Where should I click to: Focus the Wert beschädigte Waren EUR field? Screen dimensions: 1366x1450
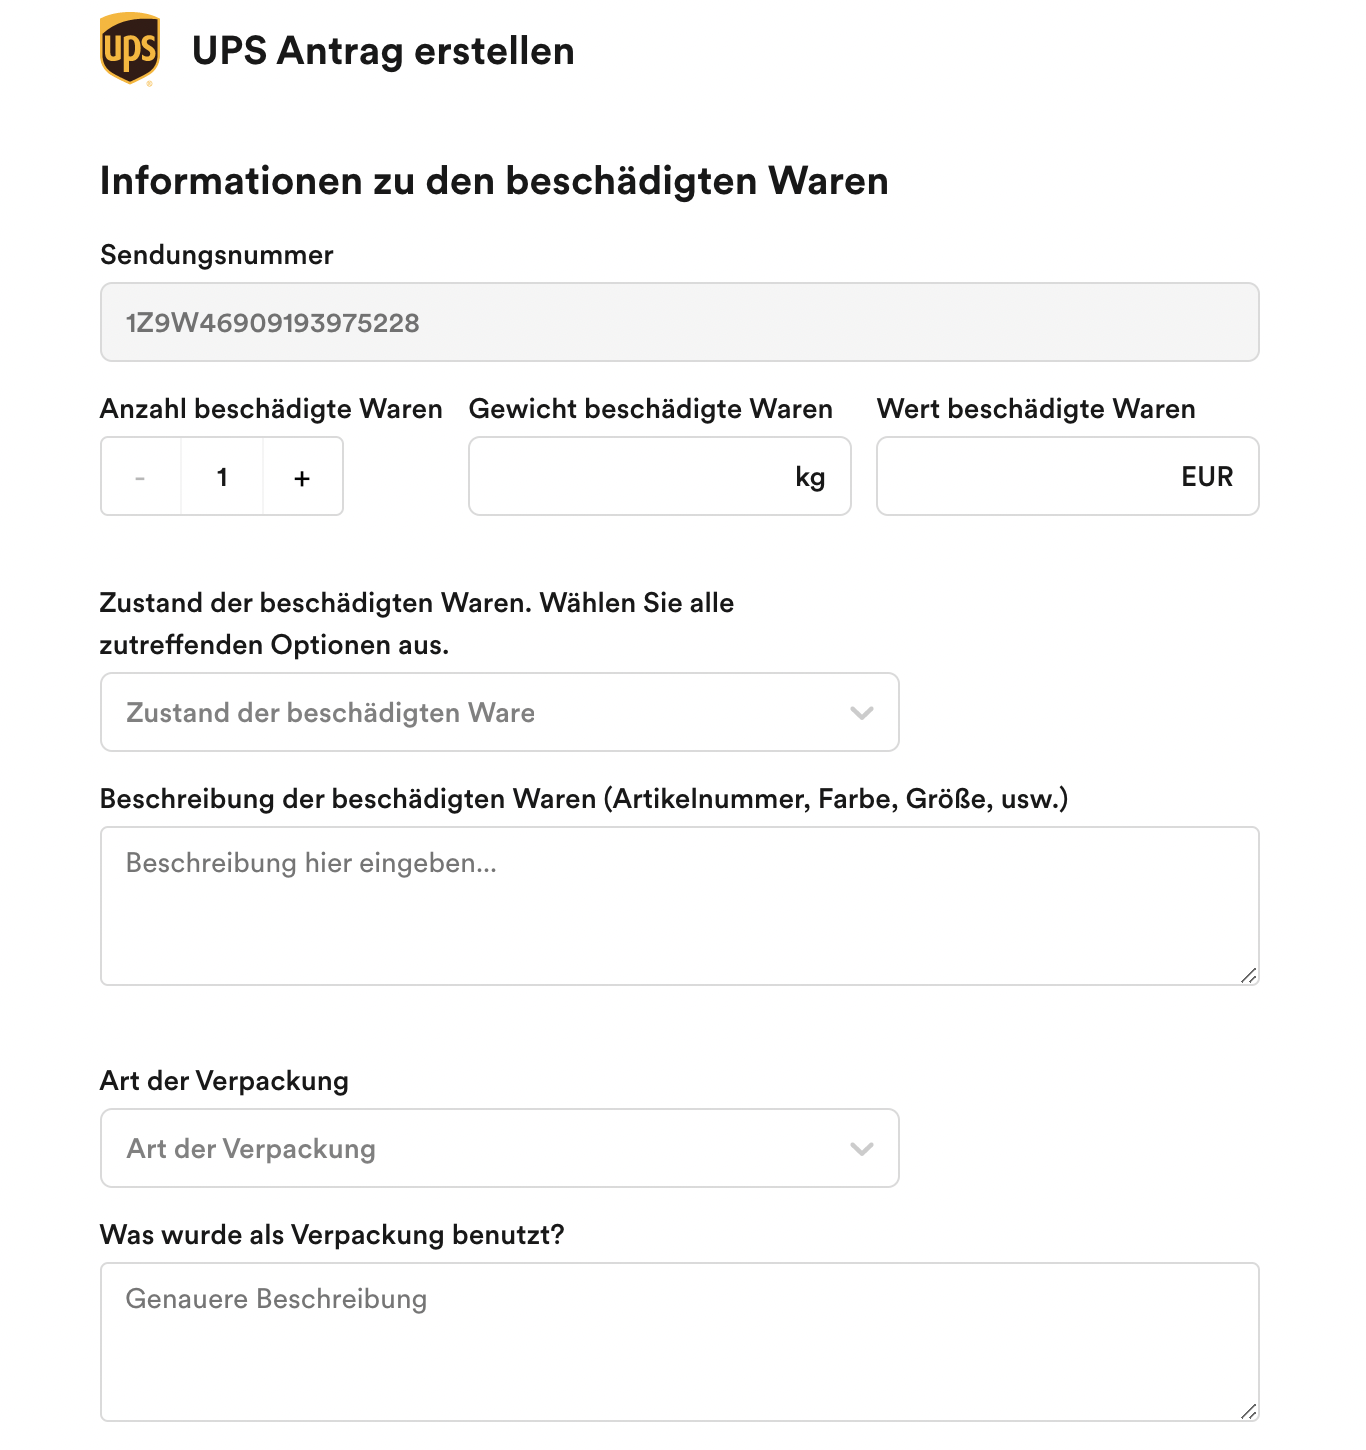pos(1068,476)
